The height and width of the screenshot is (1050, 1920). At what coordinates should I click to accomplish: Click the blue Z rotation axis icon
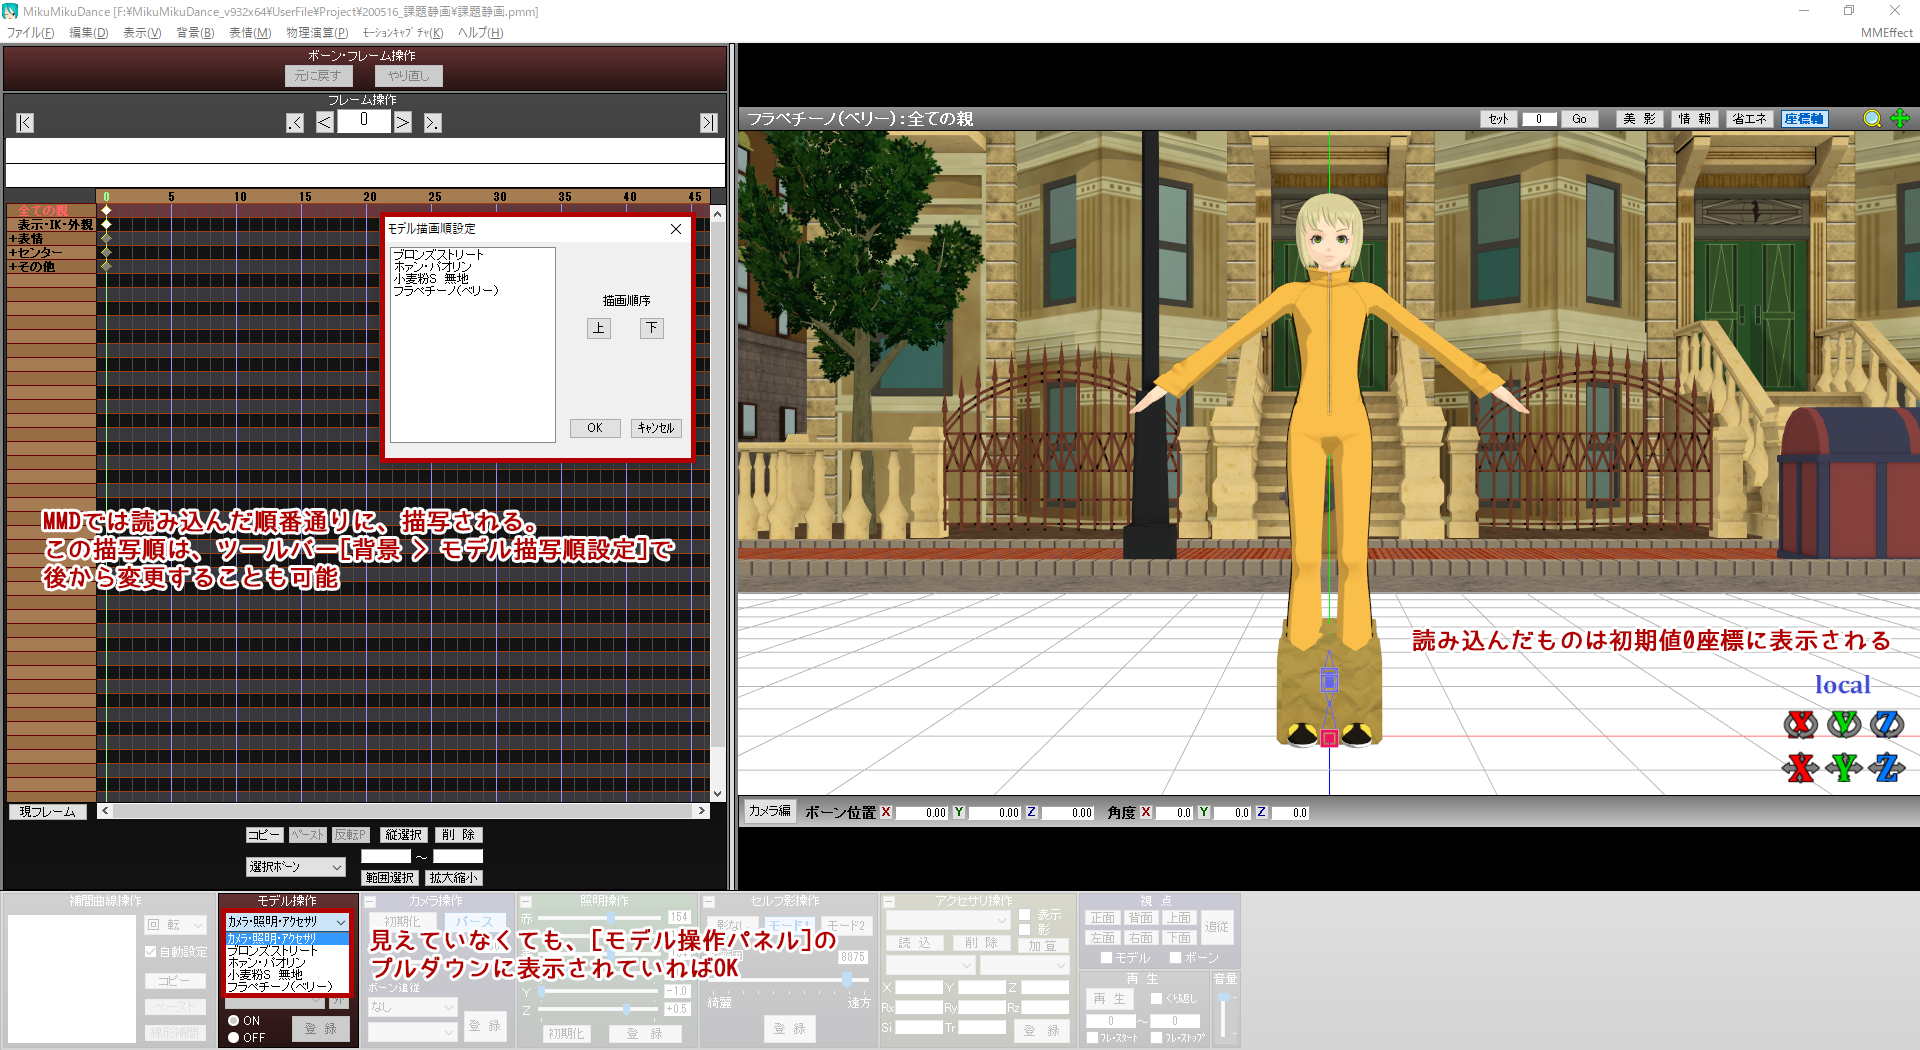[x=1887, y=724]
